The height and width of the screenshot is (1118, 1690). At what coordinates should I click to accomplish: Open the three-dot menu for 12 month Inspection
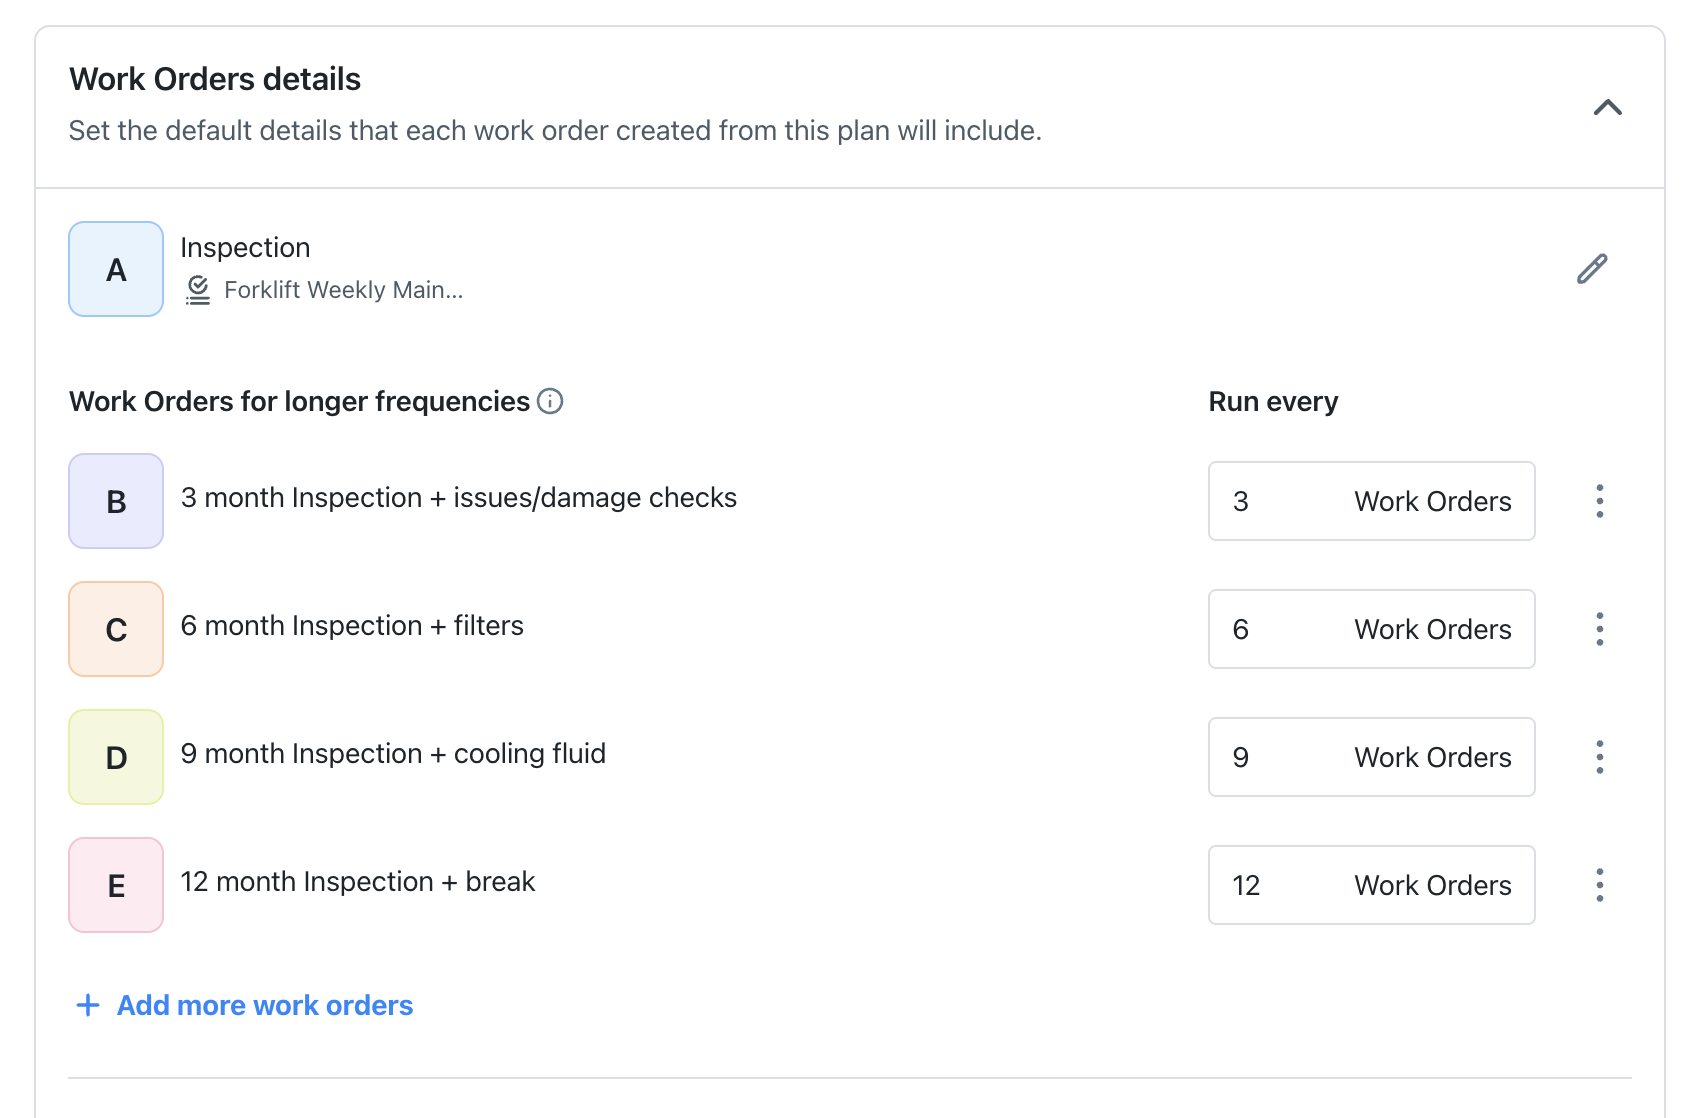(1599, 885)
